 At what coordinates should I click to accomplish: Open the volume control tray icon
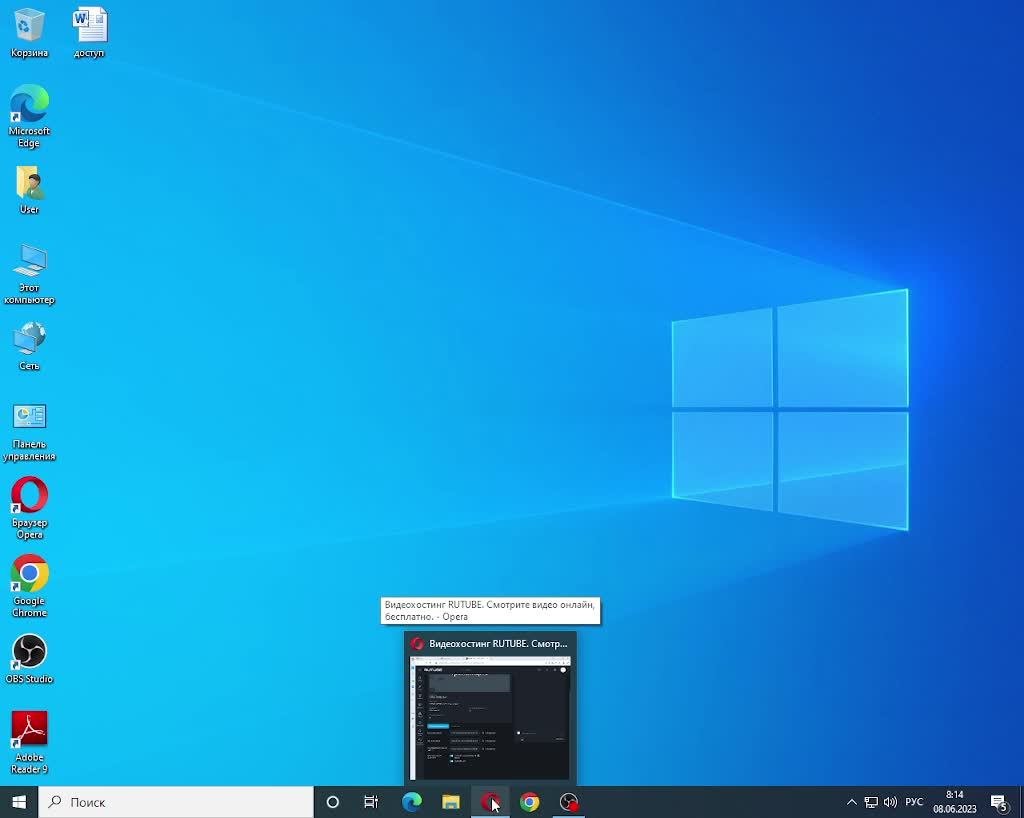coord(890,802)
